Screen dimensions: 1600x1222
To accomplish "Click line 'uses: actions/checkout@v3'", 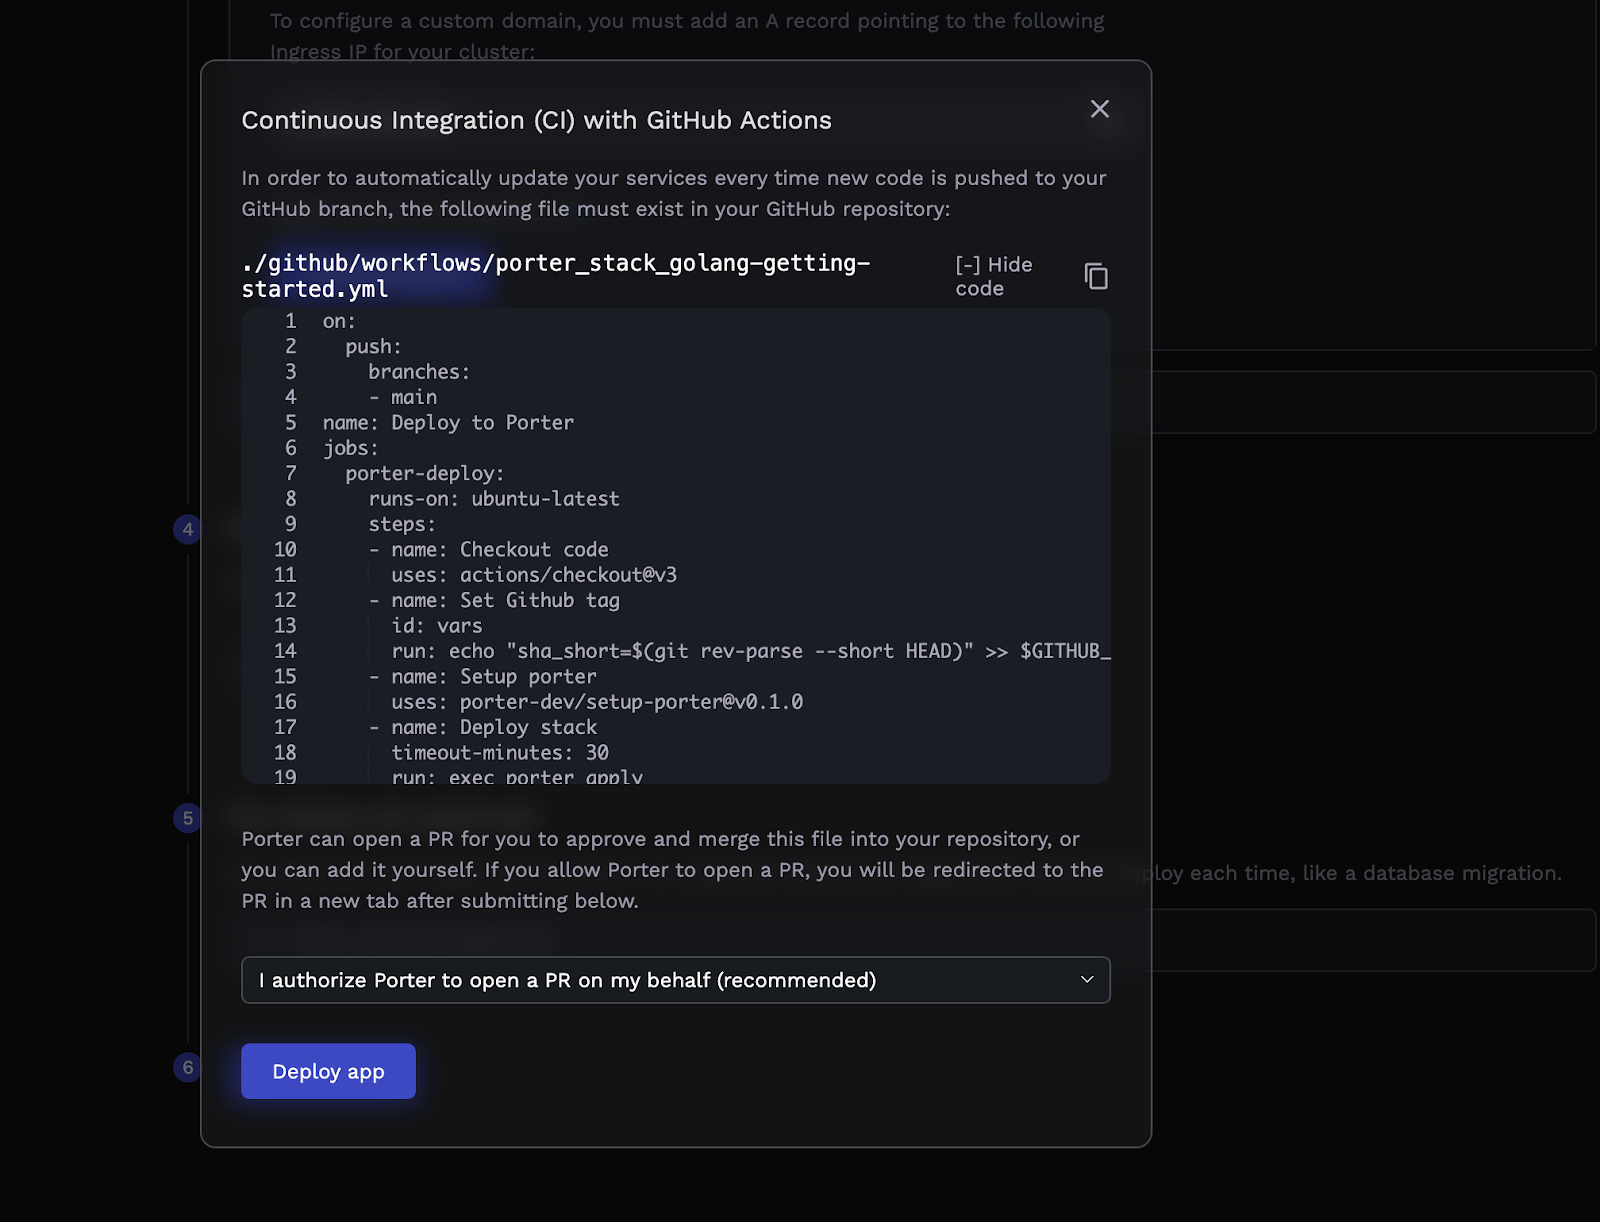I will pos(534,575).
